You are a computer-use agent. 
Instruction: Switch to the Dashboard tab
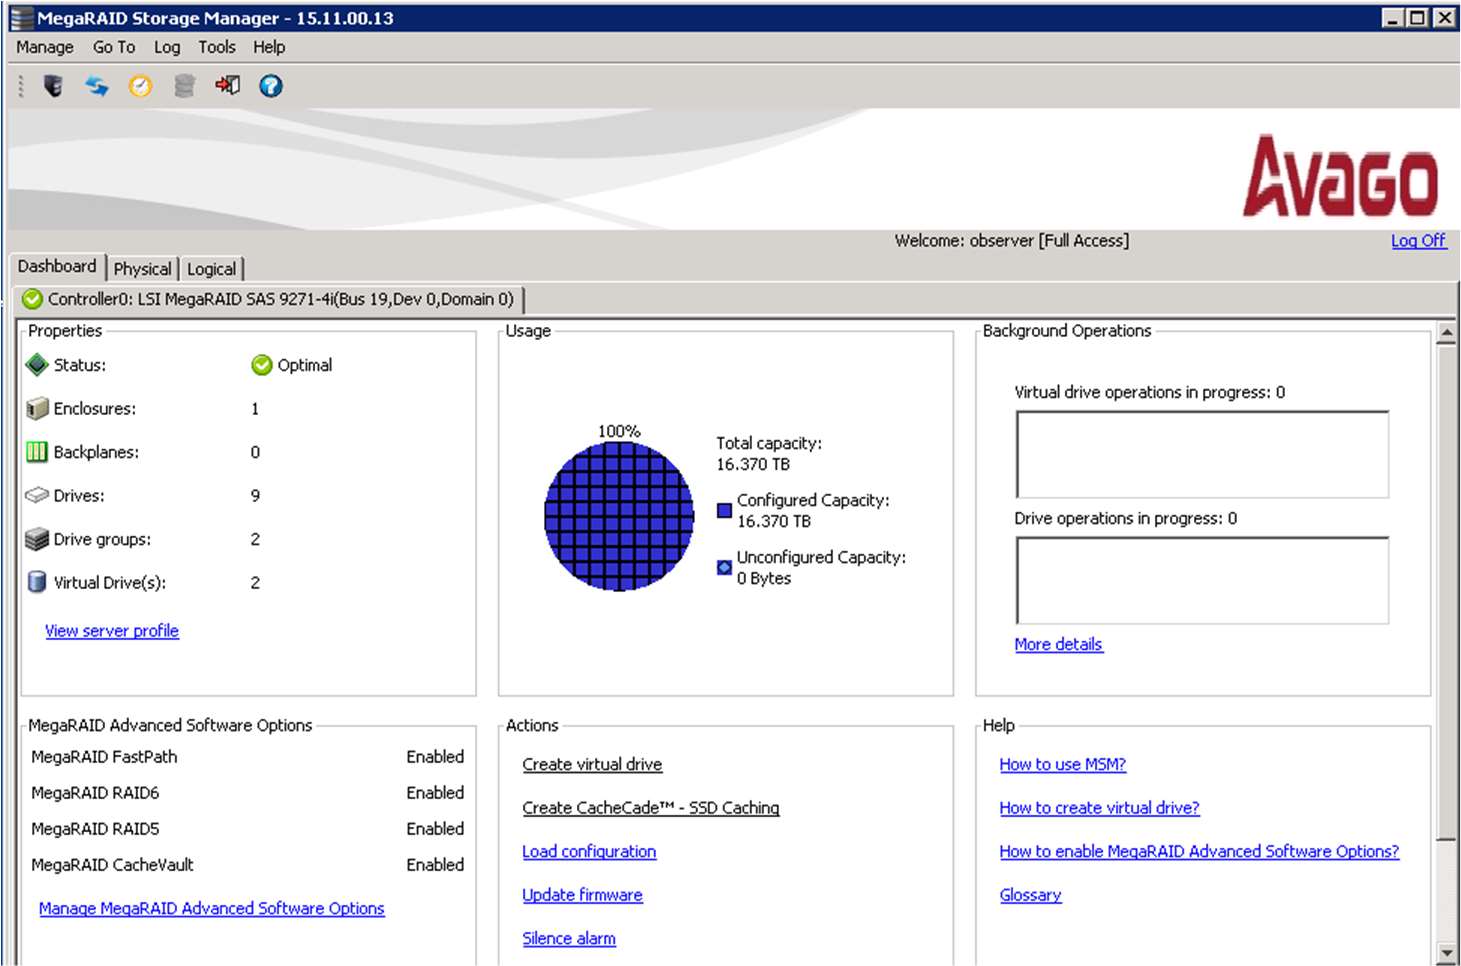click(57, 266)
